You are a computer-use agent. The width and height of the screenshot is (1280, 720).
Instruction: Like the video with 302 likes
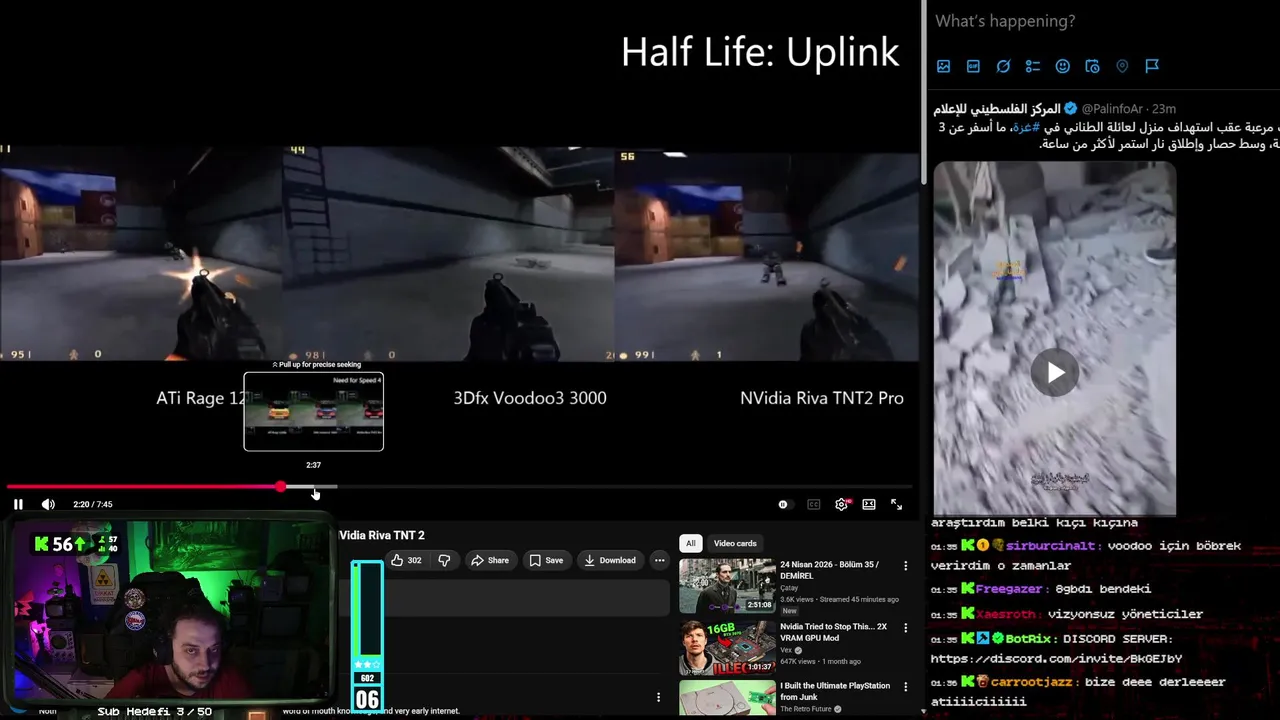(x=406, y=560)
